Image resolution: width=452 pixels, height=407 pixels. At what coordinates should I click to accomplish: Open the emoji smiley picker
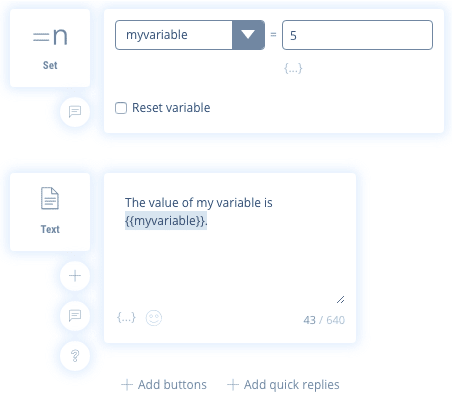tap(154, 318)
